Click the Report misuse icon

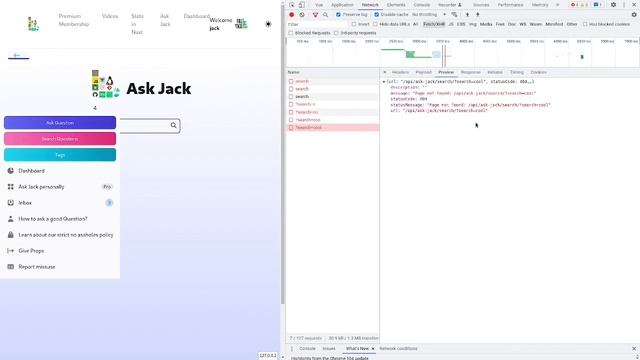[x=11, y=267]
